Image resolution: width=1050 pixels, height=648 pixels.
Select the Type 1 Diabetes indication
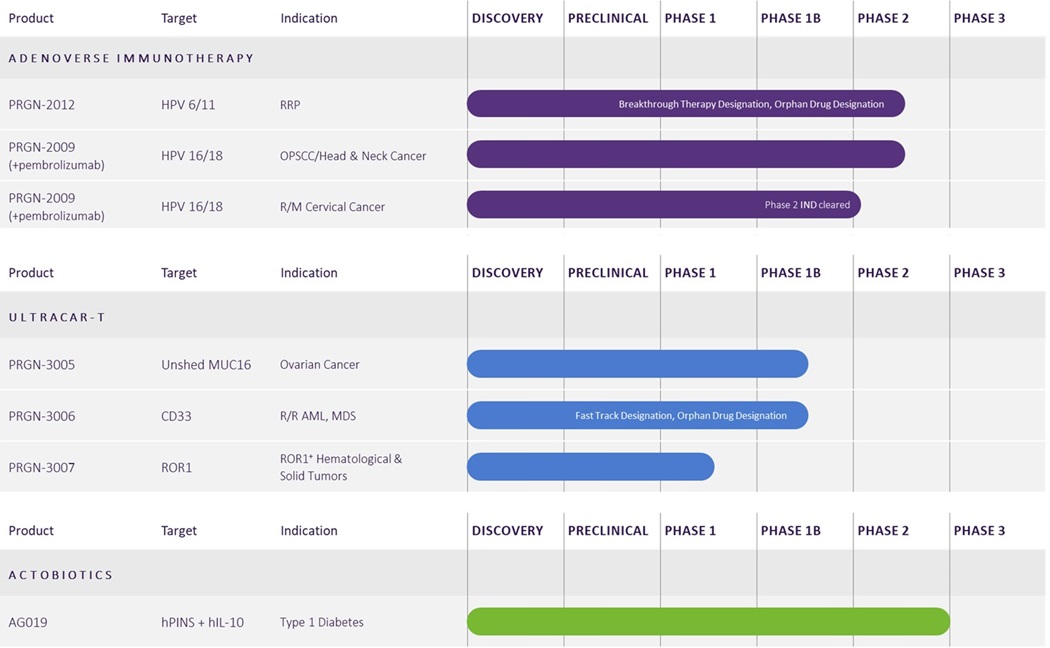click(x=322, y=623)
